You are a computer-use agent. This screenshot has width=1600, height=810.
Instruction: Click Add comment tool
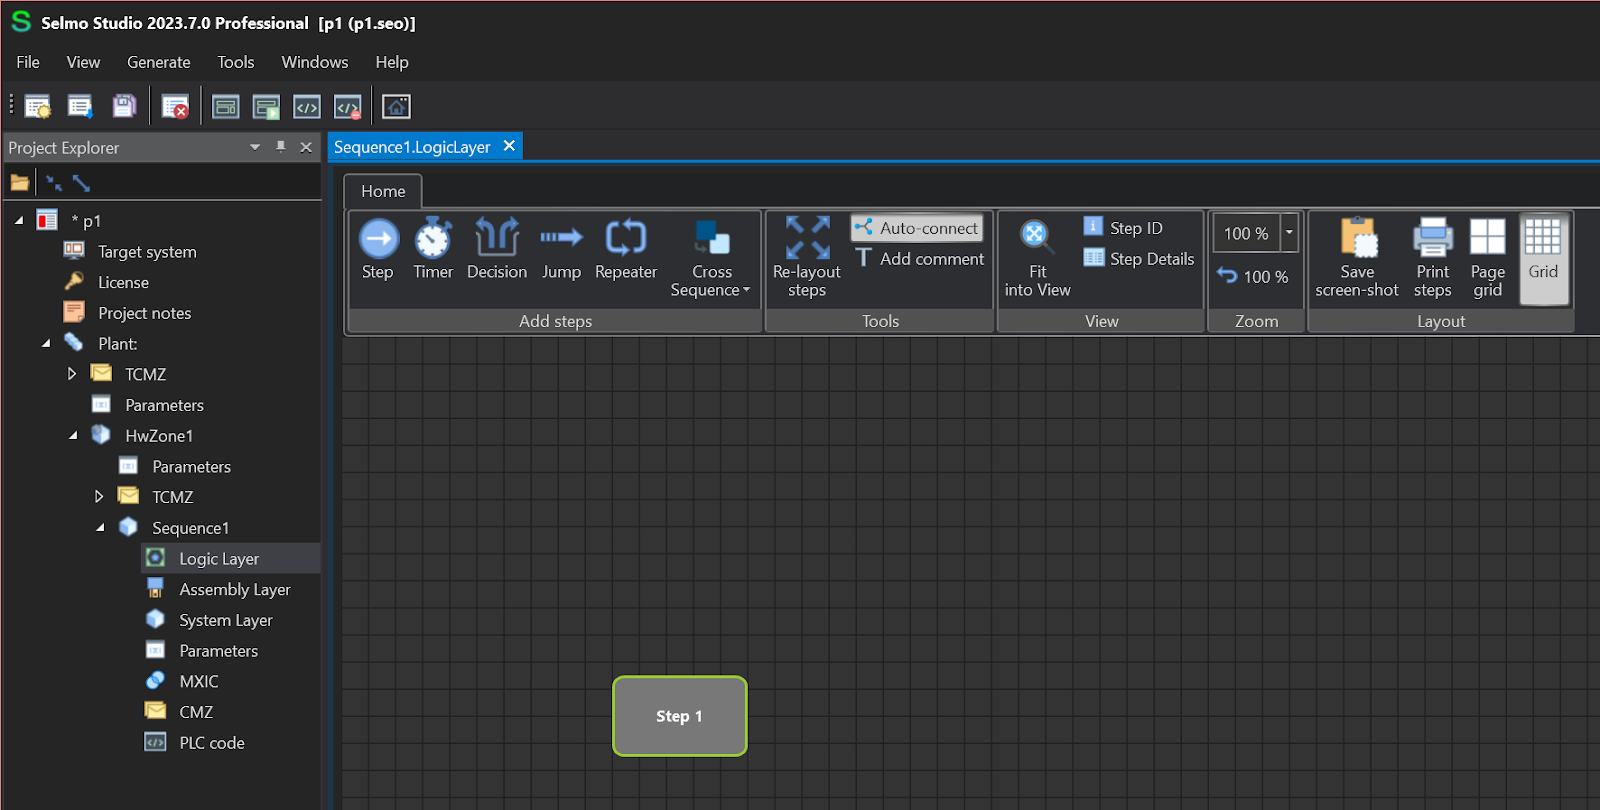coord(919,259)
